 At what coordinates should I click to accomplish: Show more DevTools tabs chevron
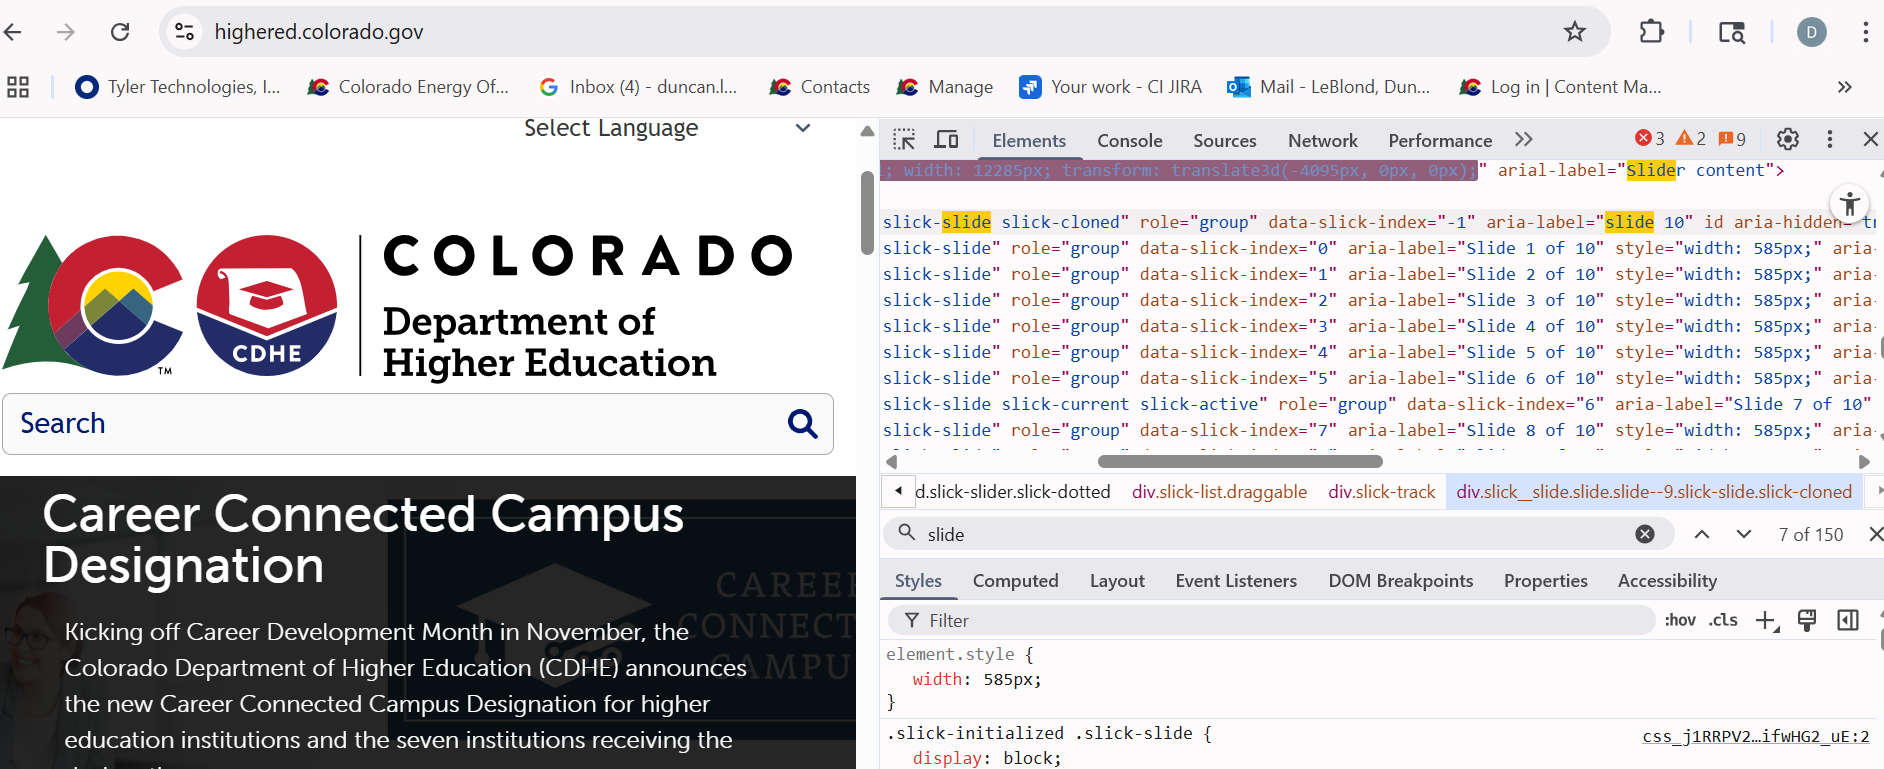tap(1523, 140)
